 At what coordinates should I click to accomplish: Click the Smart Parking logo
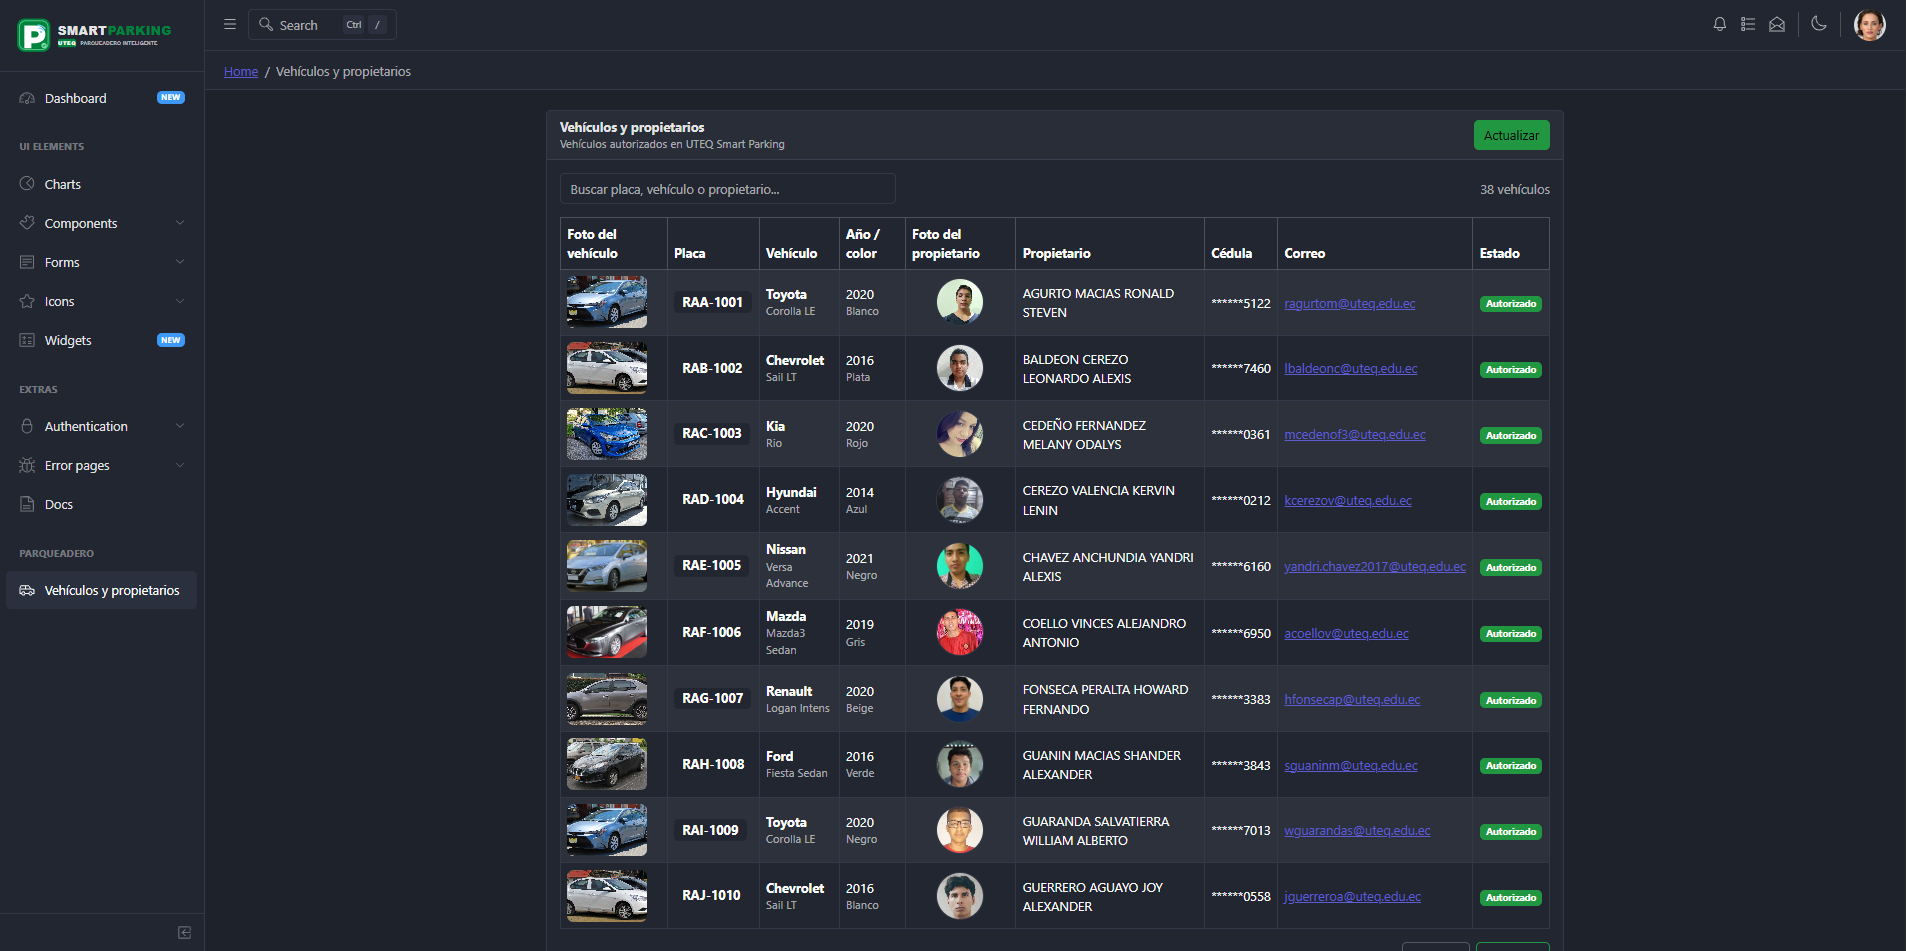pyautogui.click(x=95, y=35)
